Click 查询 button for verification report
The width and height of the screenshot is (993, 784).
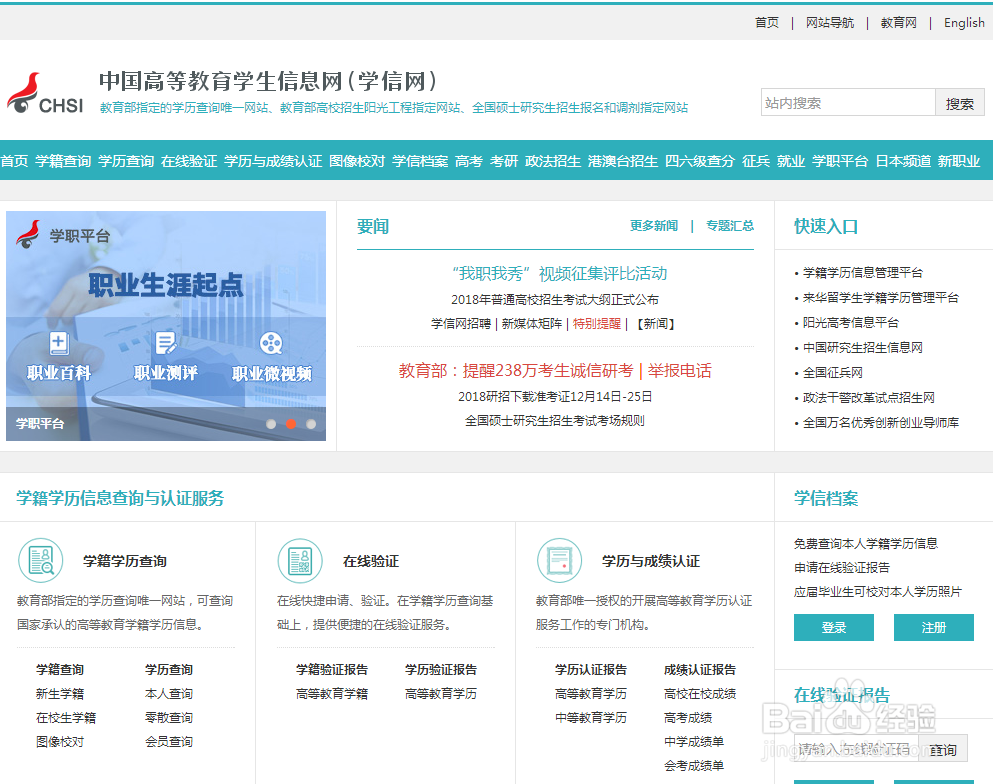point(943,750)
